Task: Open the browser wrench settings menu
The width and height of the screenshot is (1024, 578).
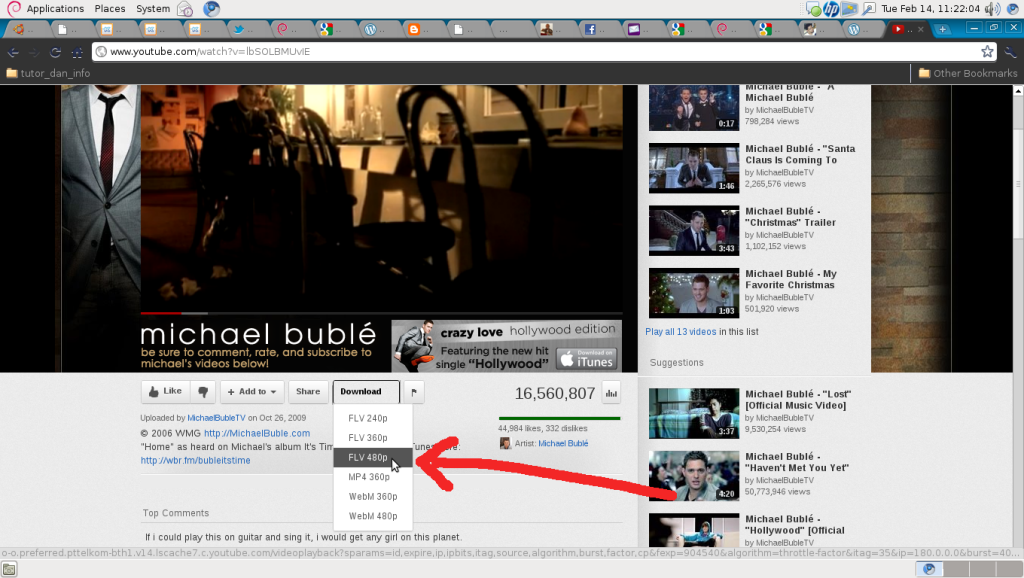Action: pos(1010,52)
